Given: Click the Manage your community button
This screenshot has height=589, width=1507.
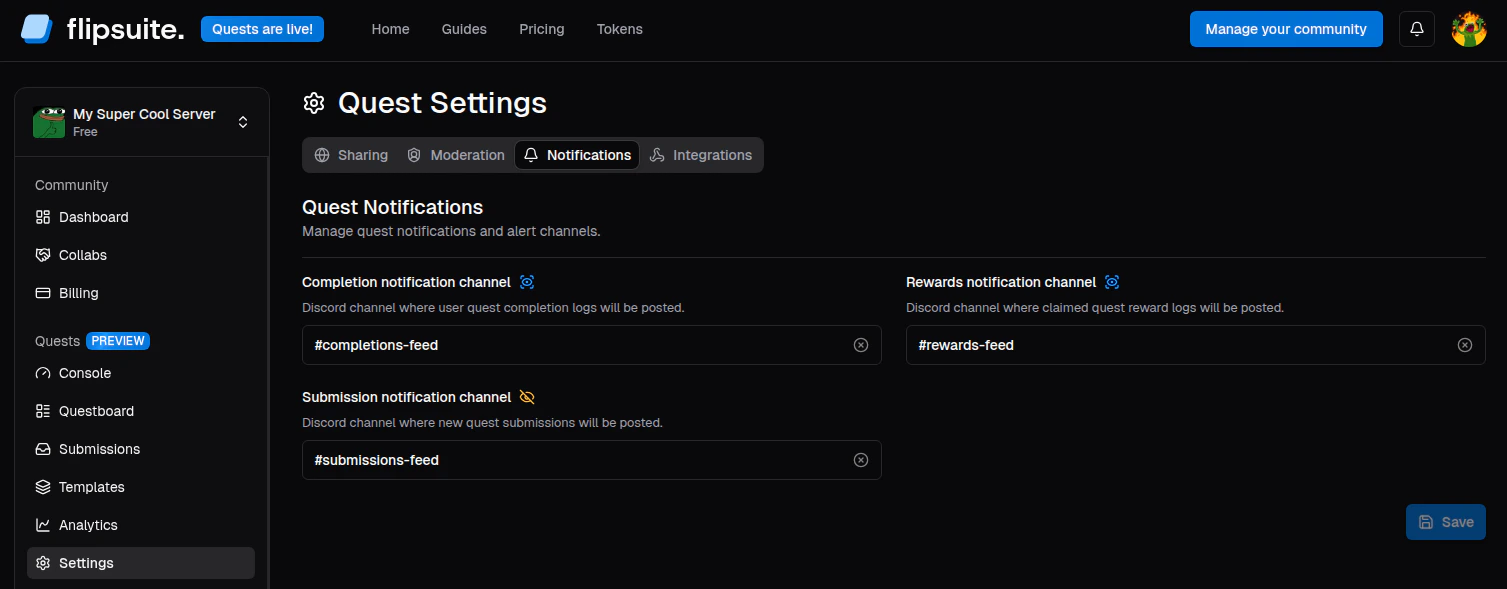Looking at the screenshot, I should [x=1286, y=29].
